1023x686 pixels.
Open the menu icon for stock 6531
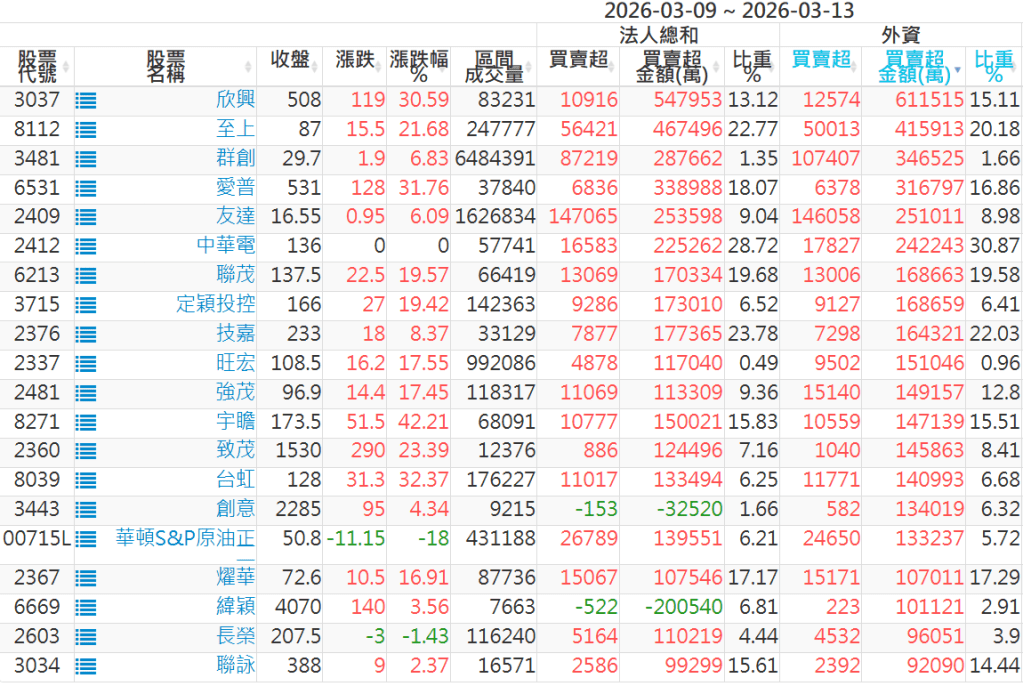(86, 188)
